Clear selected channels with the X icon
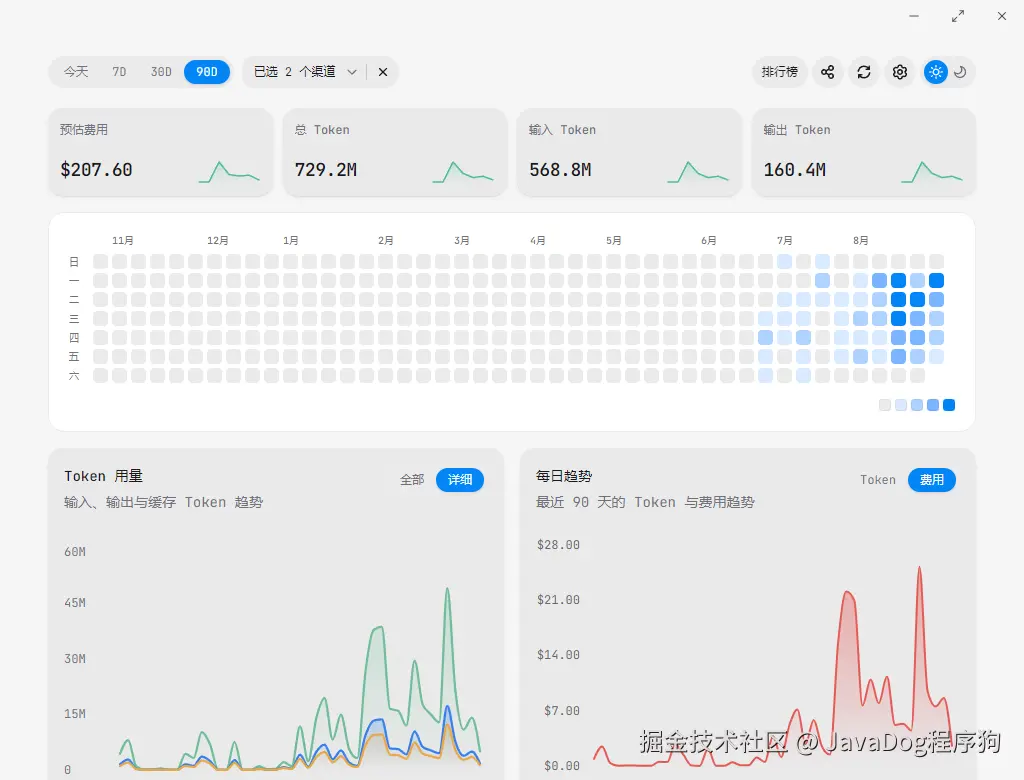The height and width of the screenshot is (780, 1024). 383,72
